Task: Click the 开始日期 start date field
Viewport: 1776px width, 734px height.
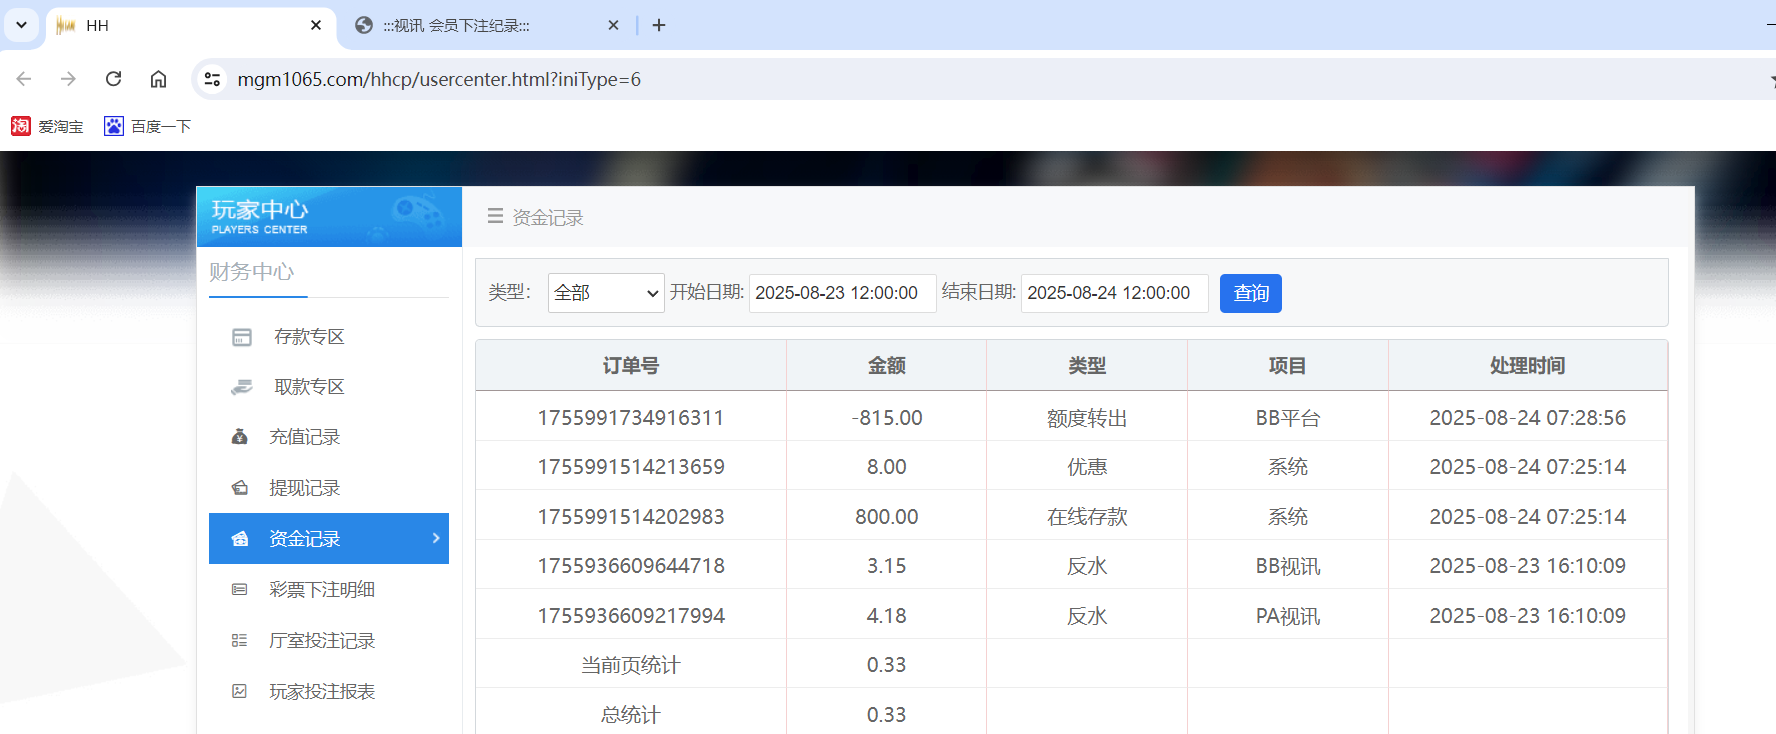Action: point(842,293)
